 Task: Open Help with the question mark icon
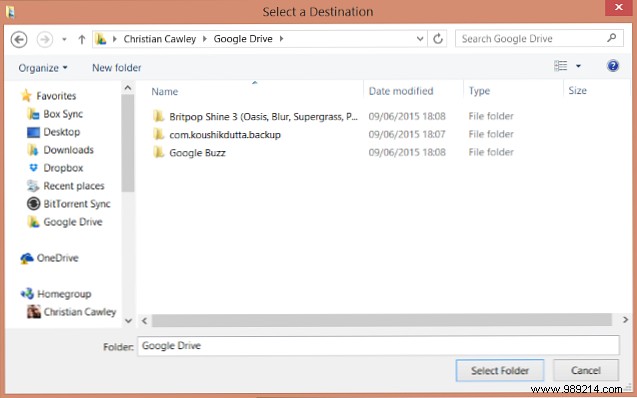[613, 66]
